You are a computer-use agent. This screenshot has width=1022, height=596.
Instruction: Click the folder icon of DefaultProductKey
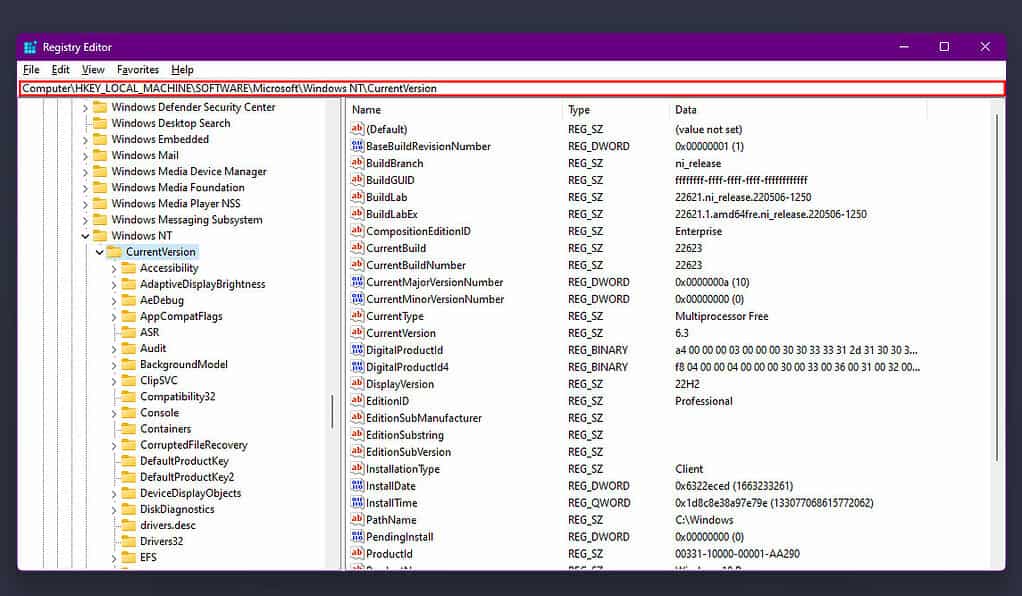[128, 461]
